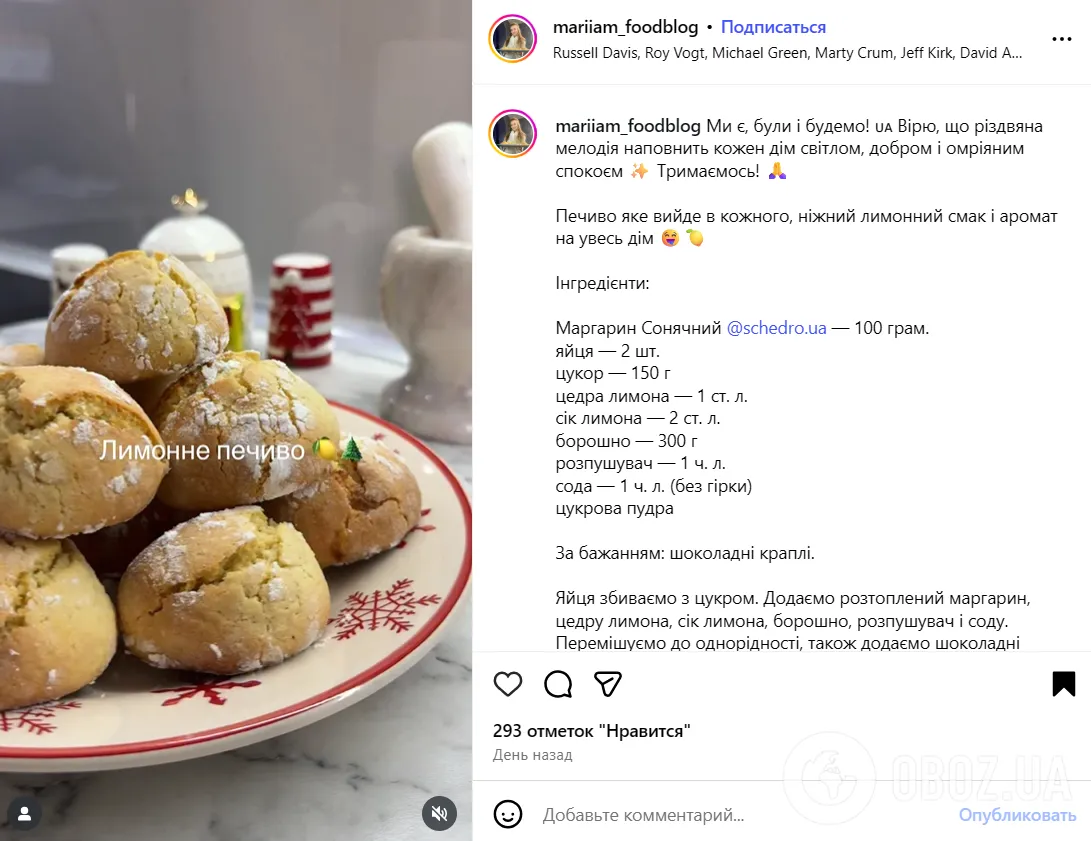Open the three-dot more options menu
This screenshot has height=841, width=1091.
coord(1061,39)
